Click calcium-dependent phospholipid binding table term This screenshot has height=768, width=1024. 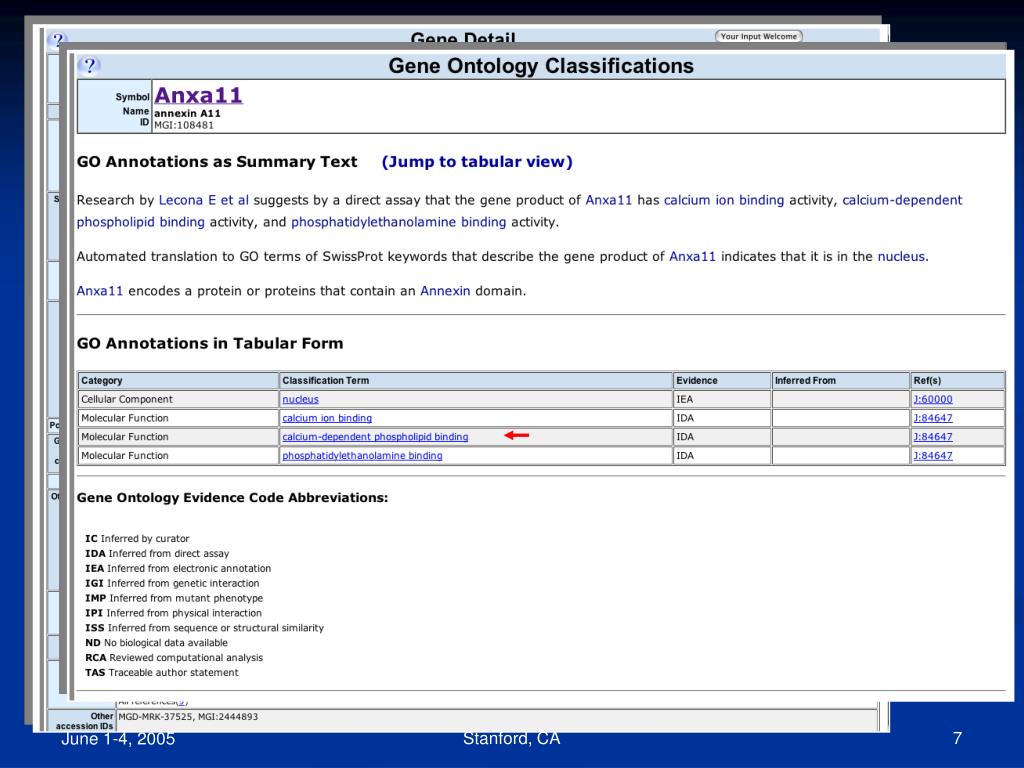point(375,437)
